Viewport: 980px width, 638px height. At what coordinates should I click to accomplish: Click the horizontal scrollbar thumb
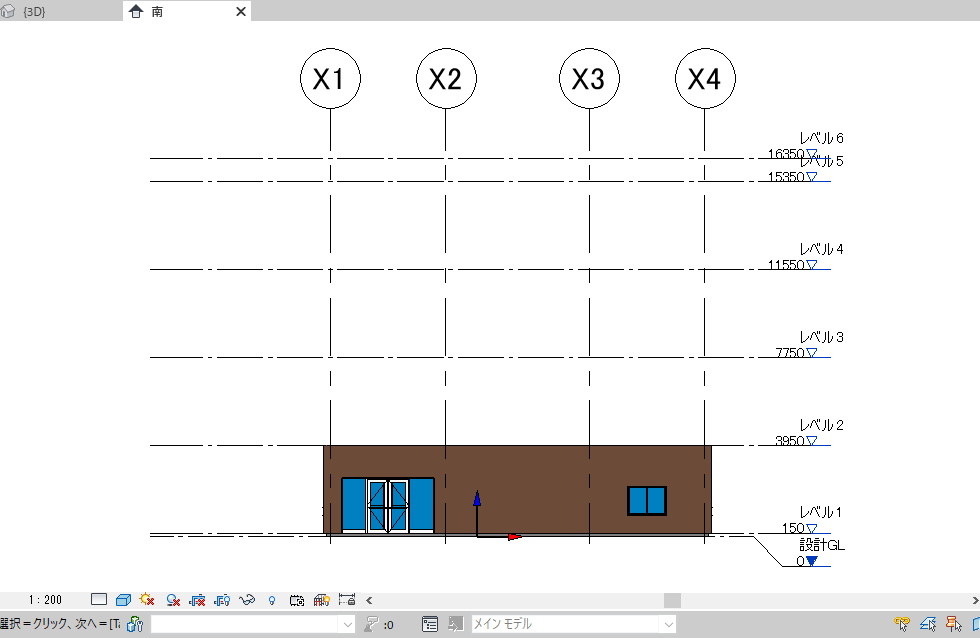672,601
